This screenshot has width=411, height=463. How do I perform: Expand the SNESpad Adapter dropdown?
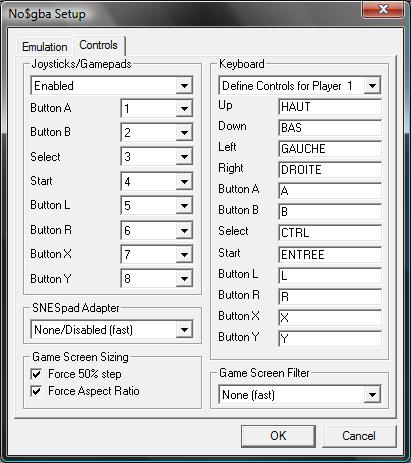pos(112,330)
